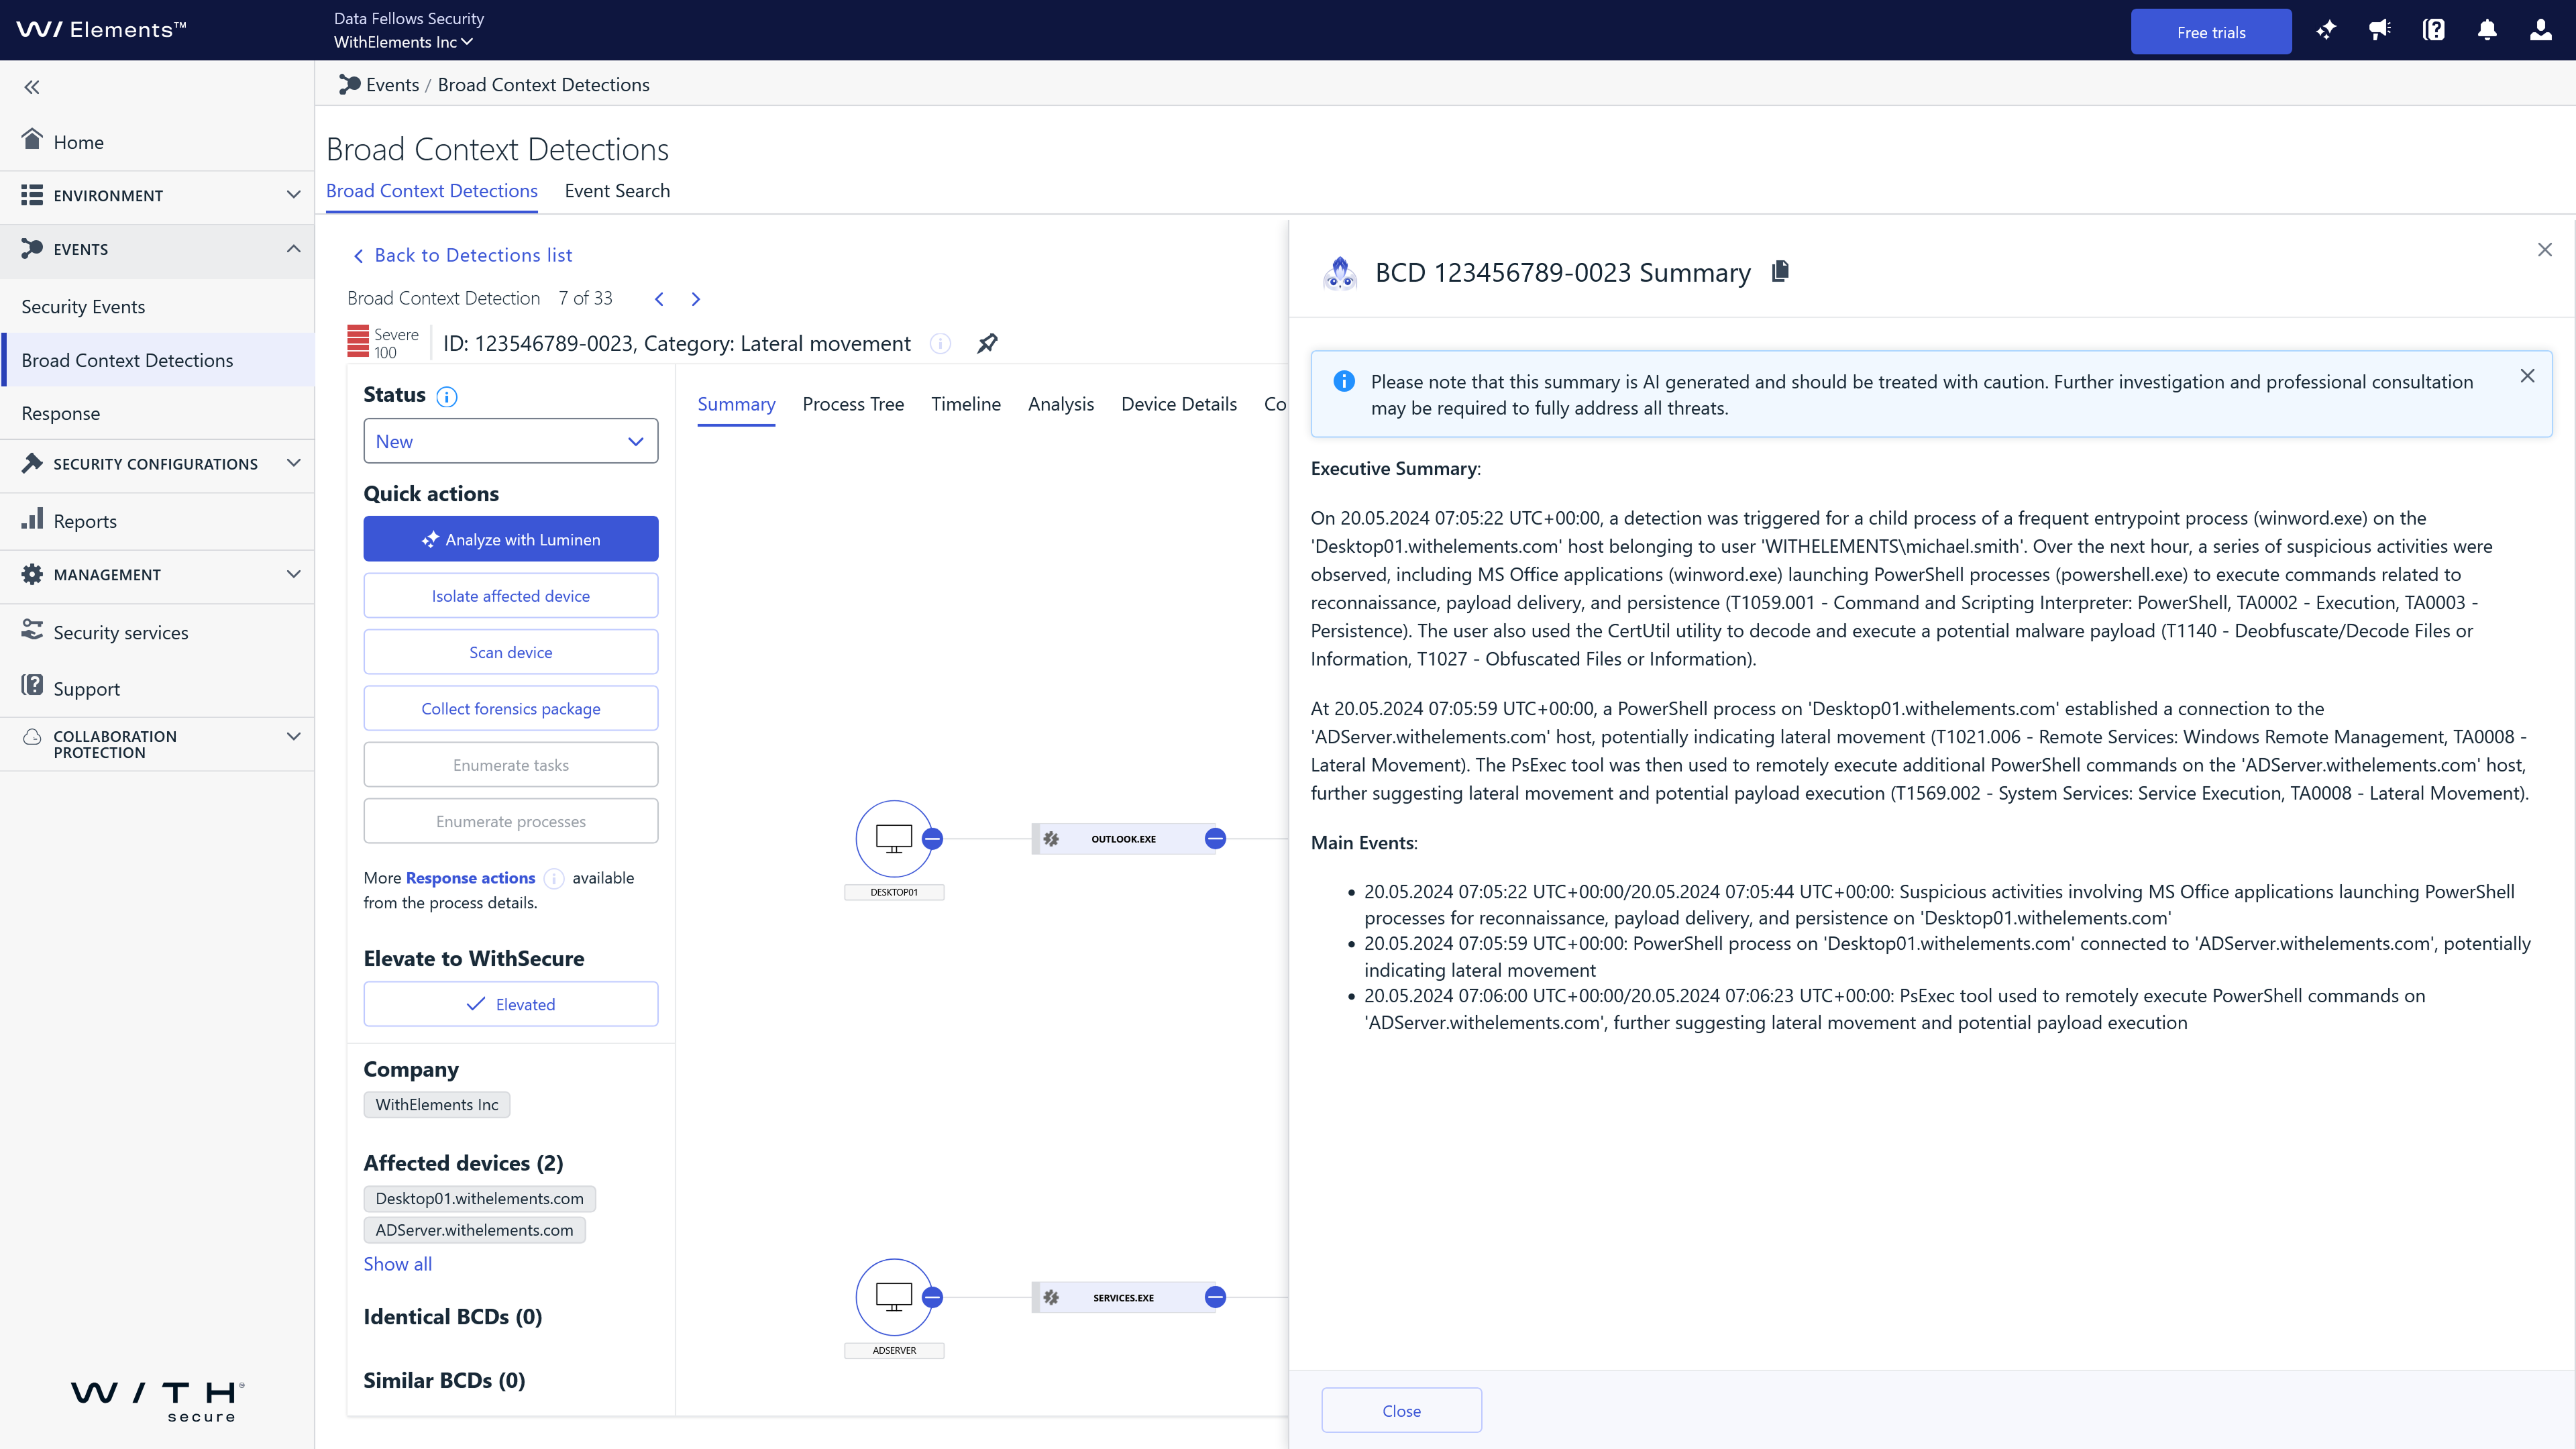Open the announcements megaphone icon

click(2380, 30)
